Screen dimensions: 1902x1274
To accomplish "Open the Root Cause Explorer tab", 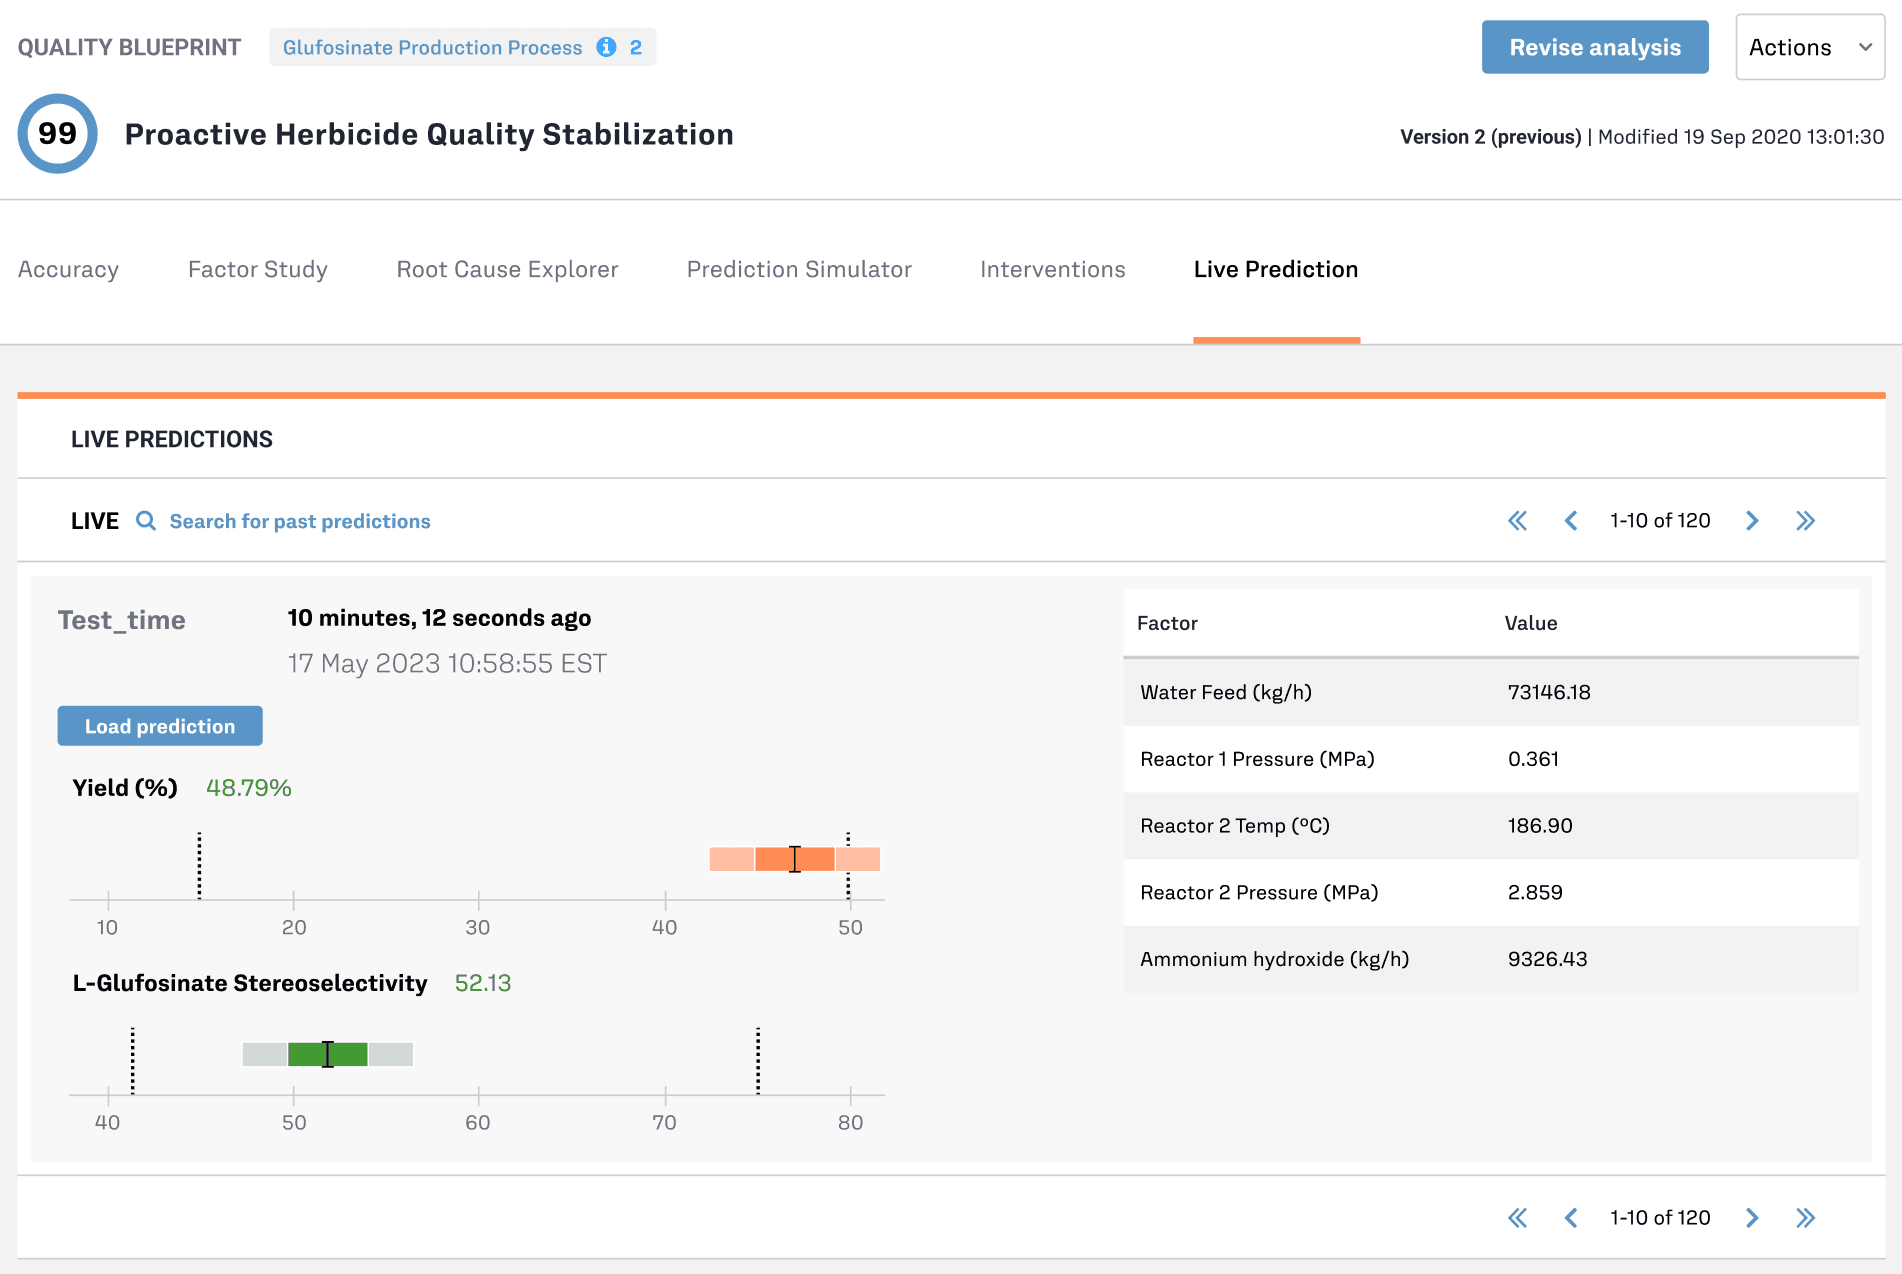I will (x=507, y=270).
